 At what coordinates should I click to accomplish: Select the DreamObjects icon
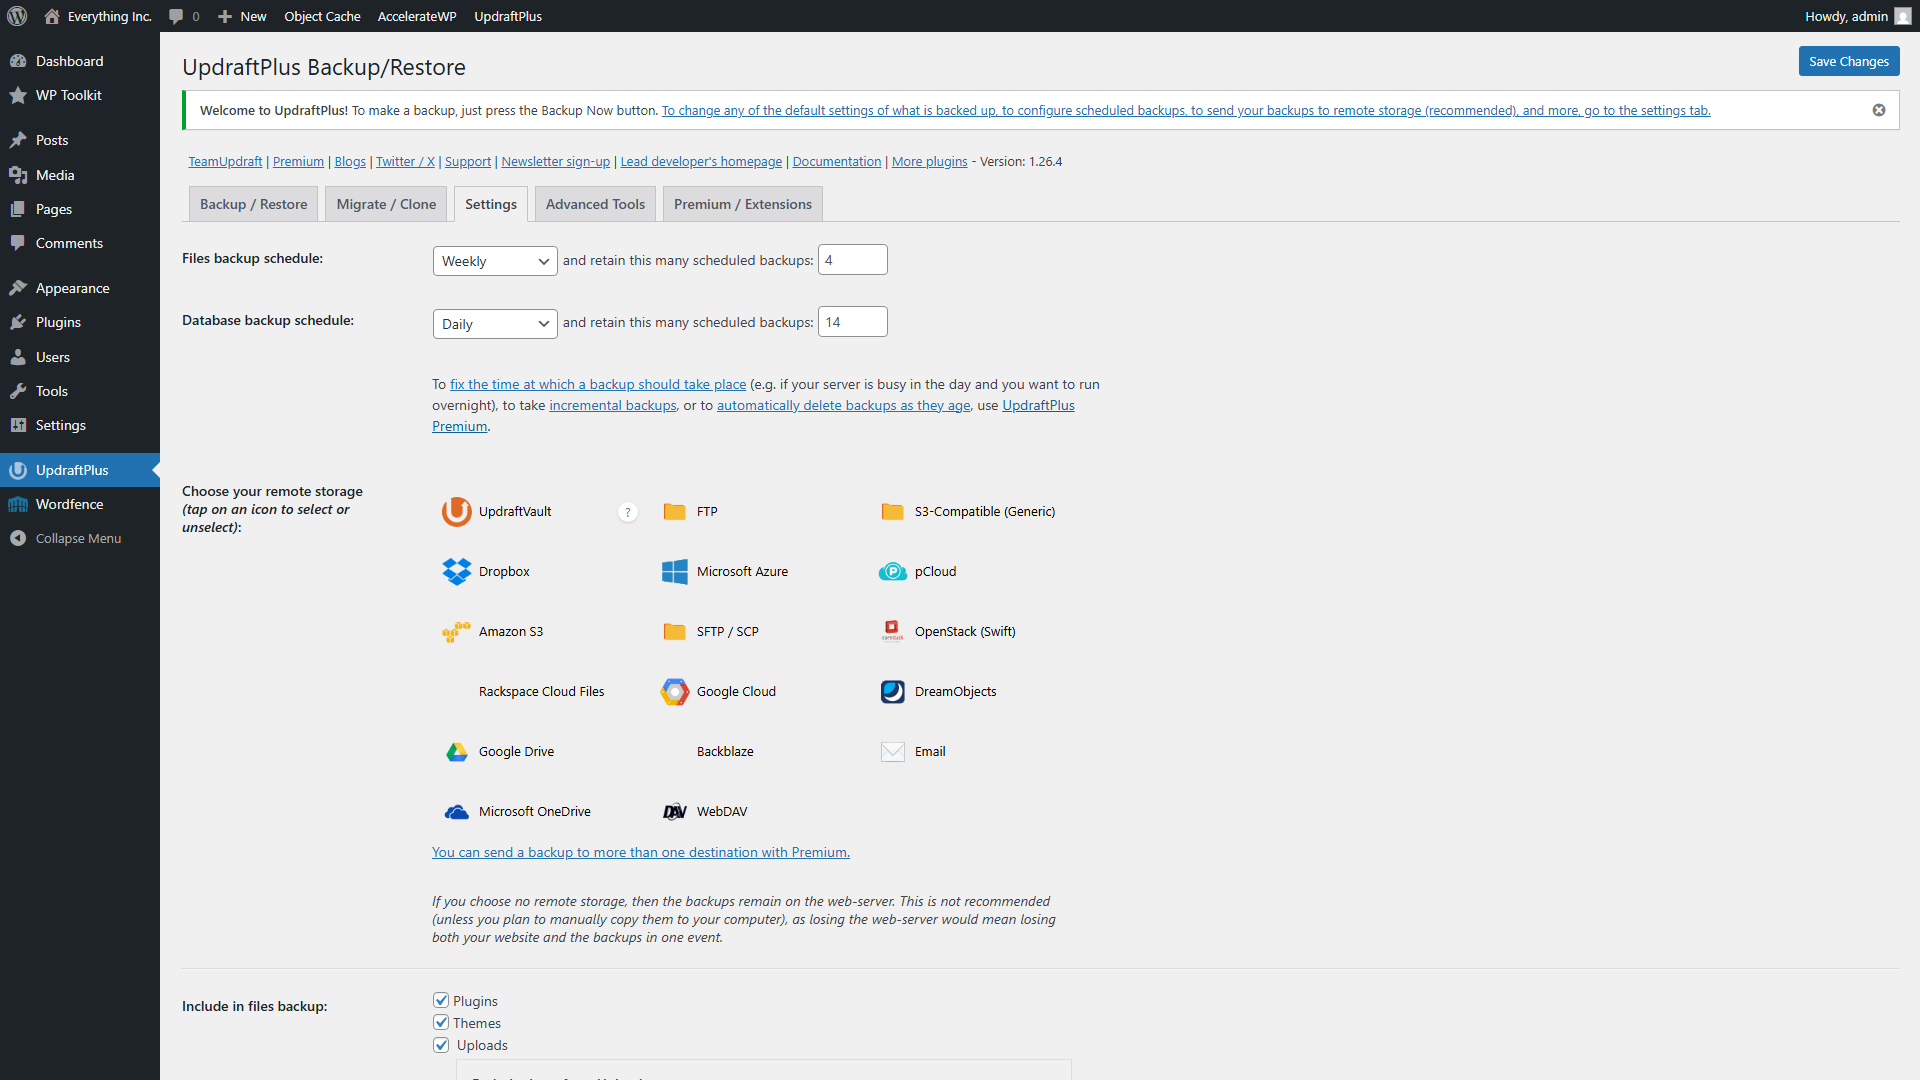click(x=893, y=691)
